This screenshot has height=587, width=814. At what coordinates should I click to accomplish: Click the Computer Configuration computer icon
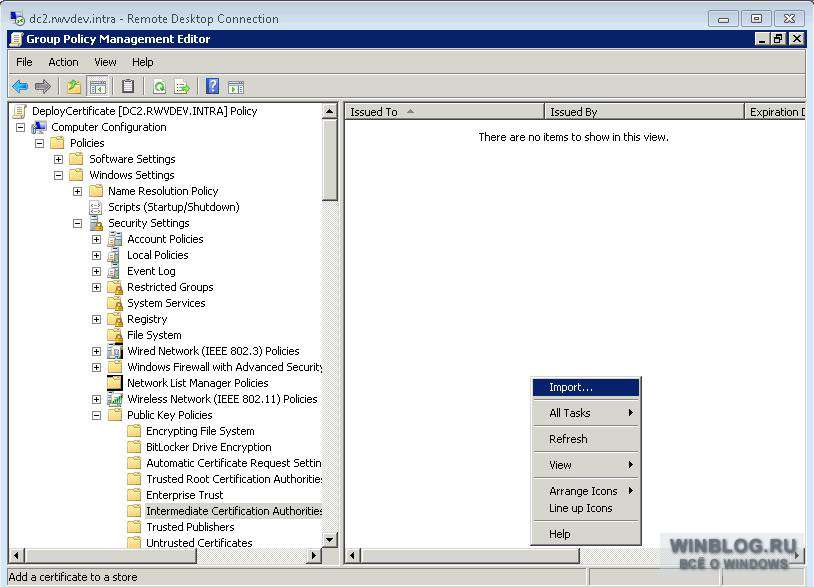(x=38, y=127)
